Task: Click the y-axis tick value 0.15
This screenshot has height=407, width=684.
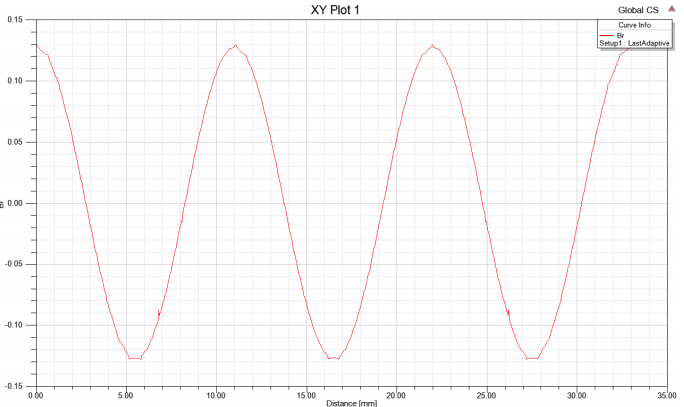Action: pyautogui.click(x=15, y=20)
